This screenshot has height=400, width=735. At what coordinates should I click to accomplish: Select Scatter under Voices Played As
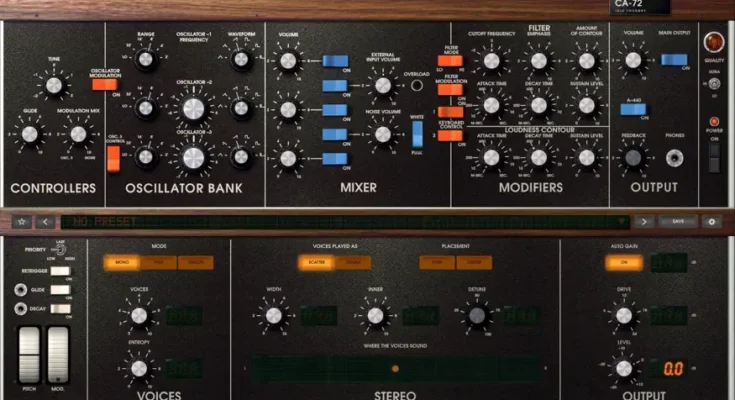tap(316, 263)
